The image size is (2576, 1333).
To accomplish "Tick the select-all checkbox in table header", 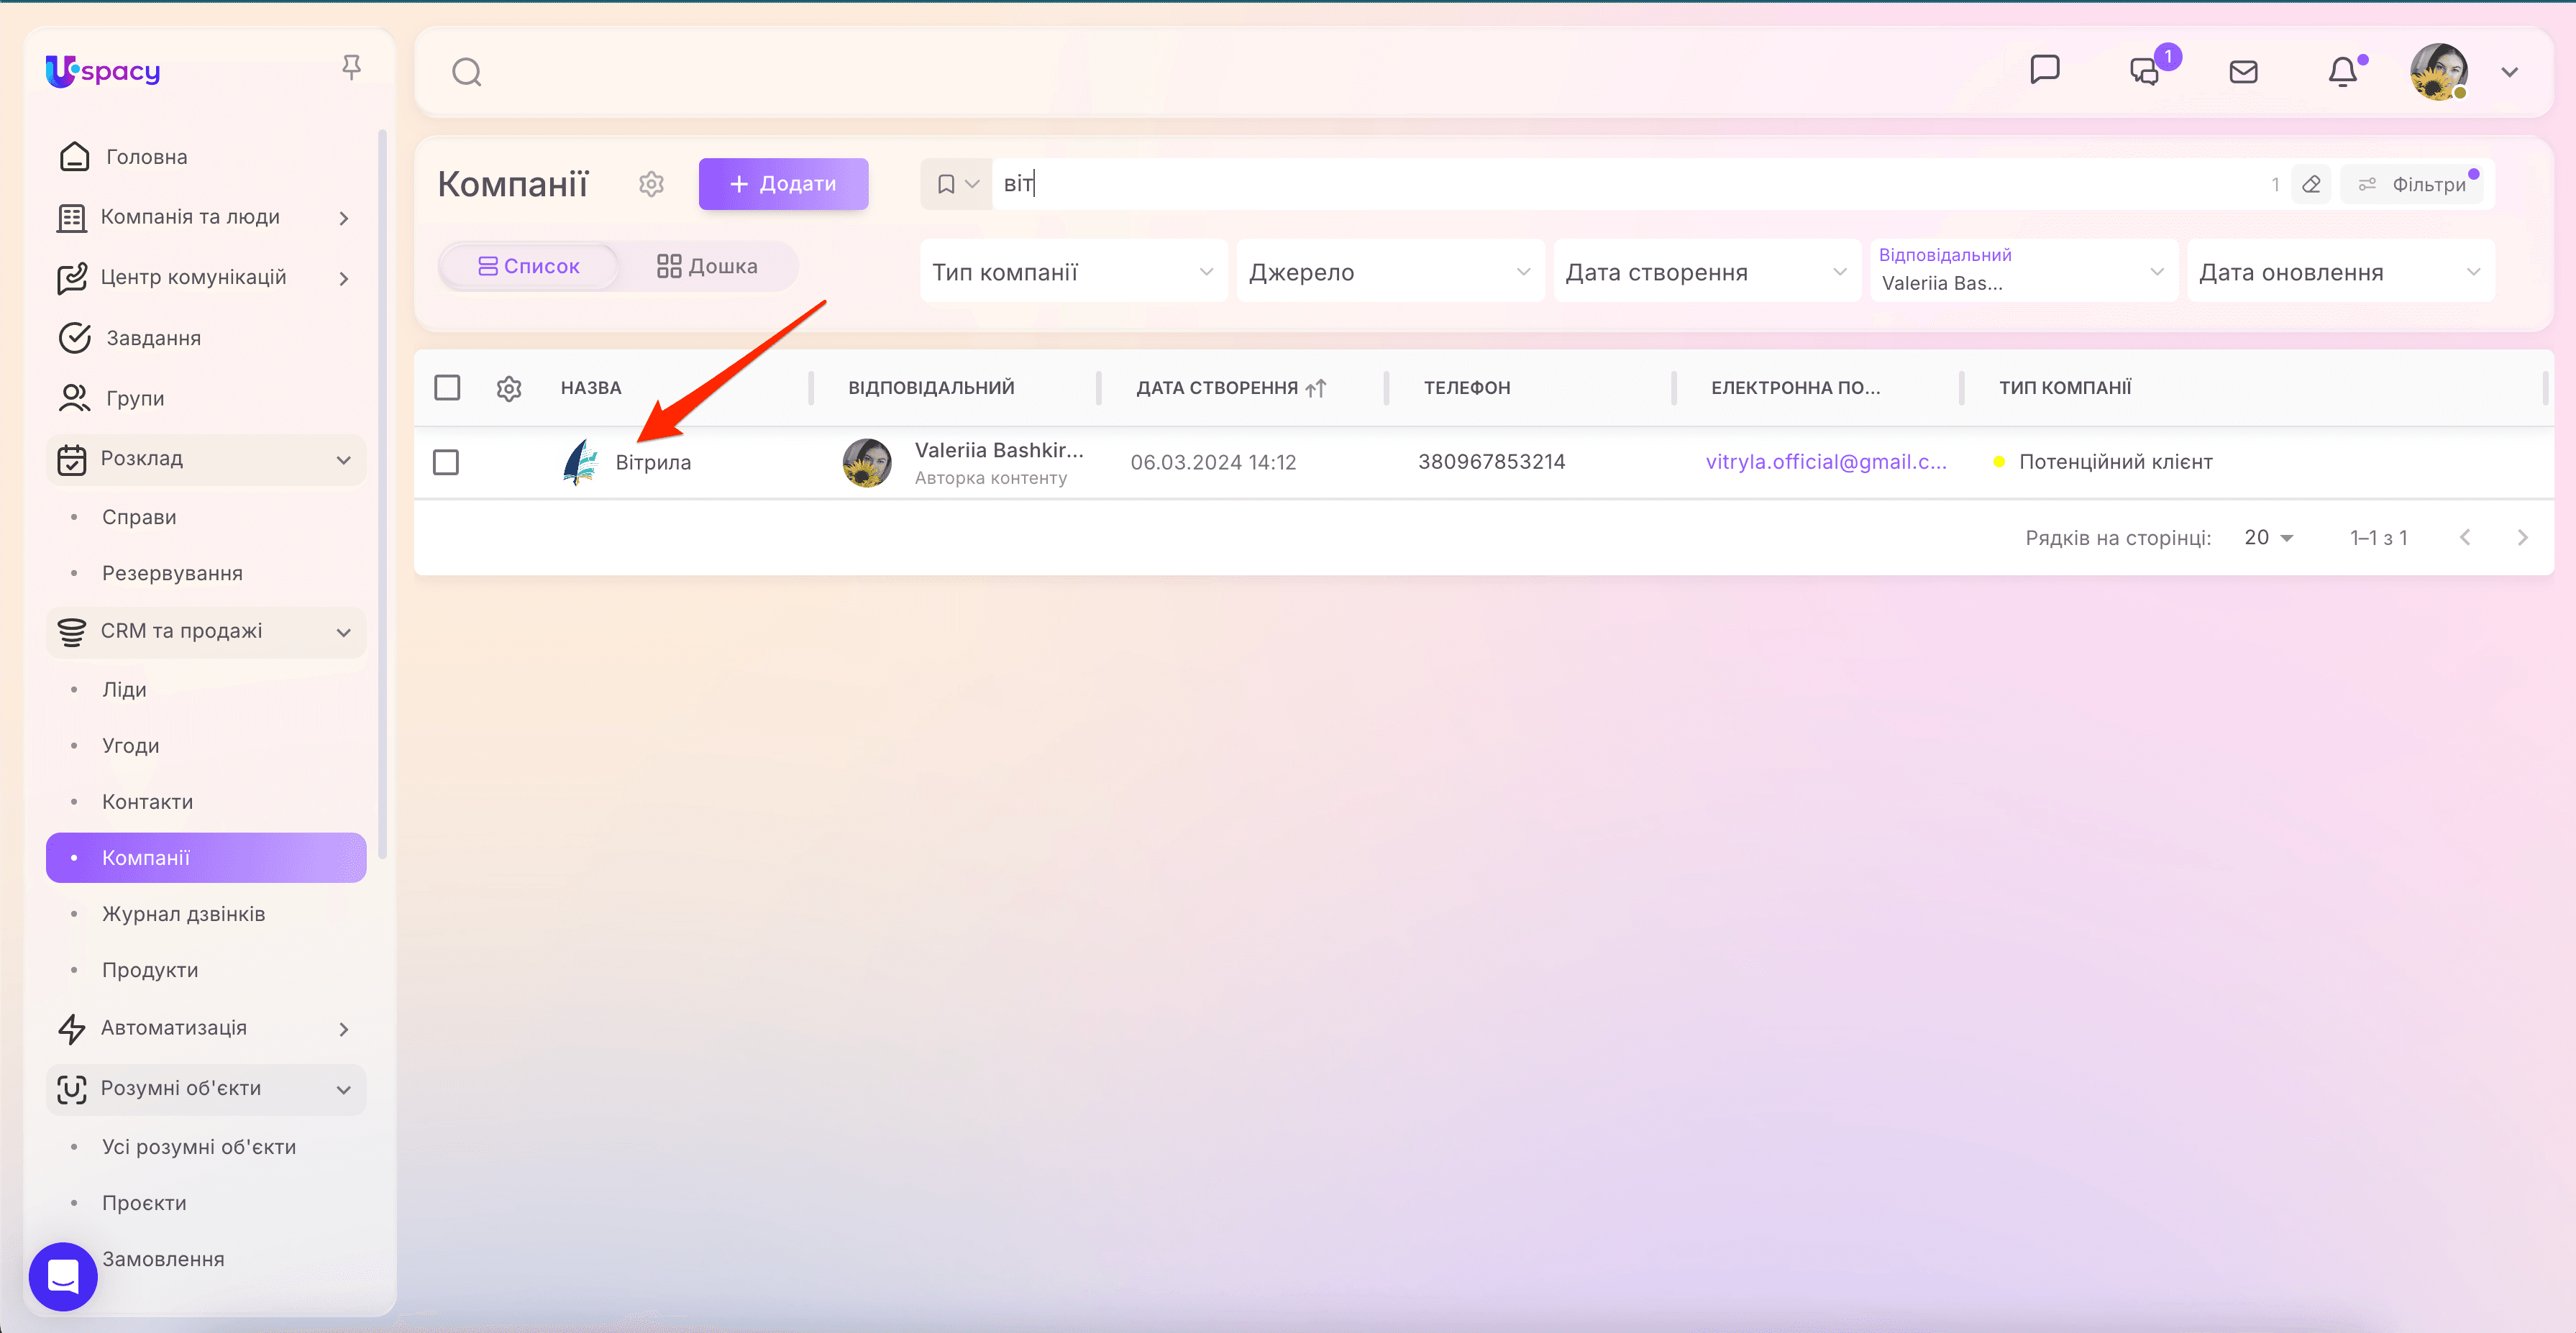I will [x=447, y=388].
